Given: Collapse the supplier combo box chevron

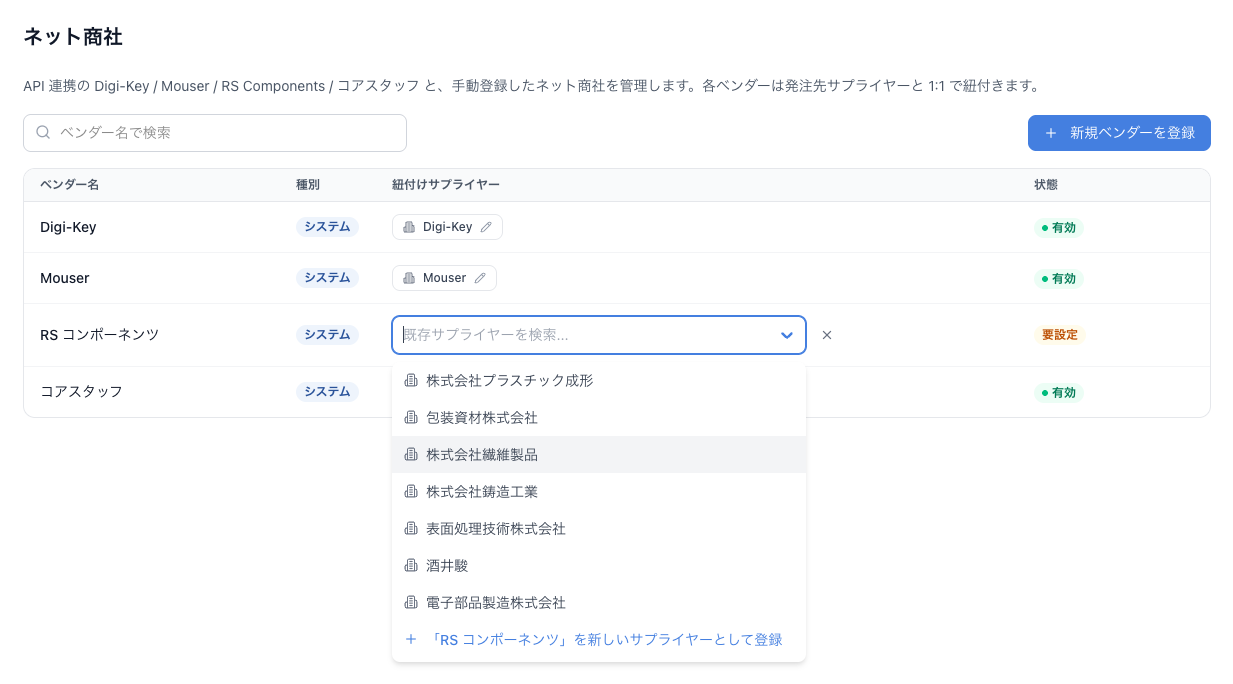Looking at the screenshot, I should (787, 336).
